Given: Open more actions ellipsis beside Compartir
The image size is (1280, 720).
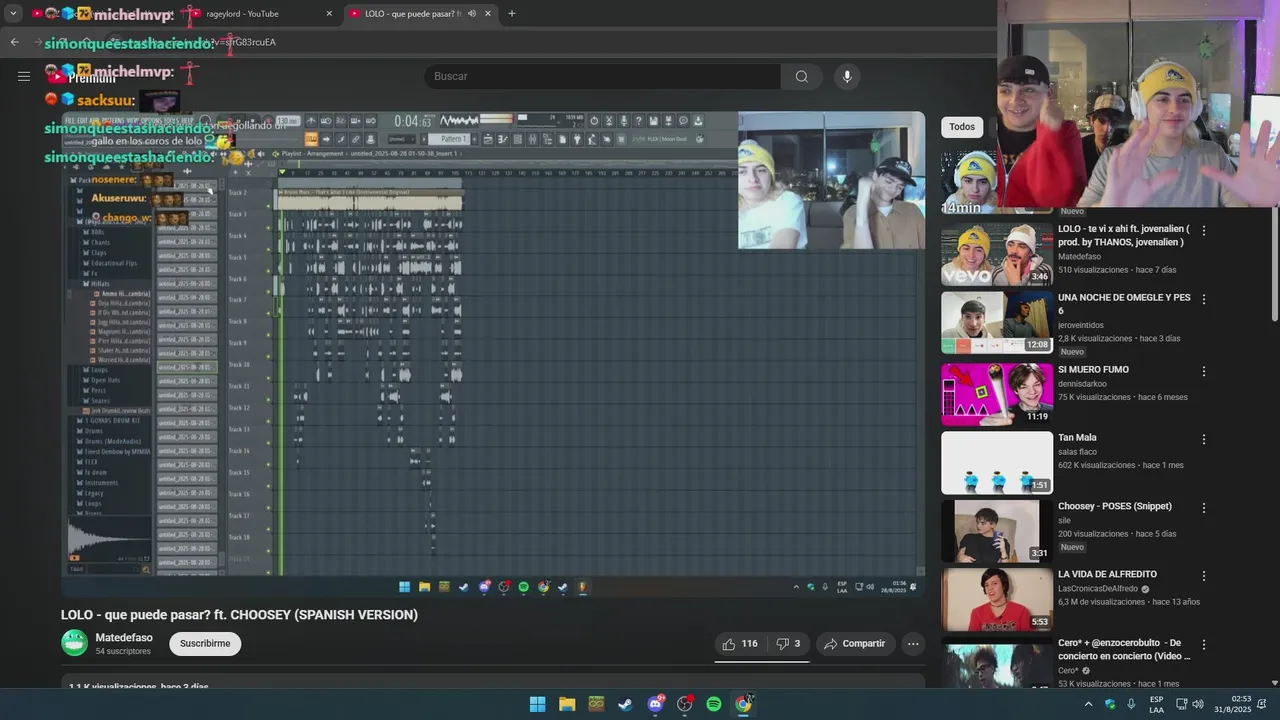Looking at the screenshot, I should pyautogui.click(x=913, y=644).
